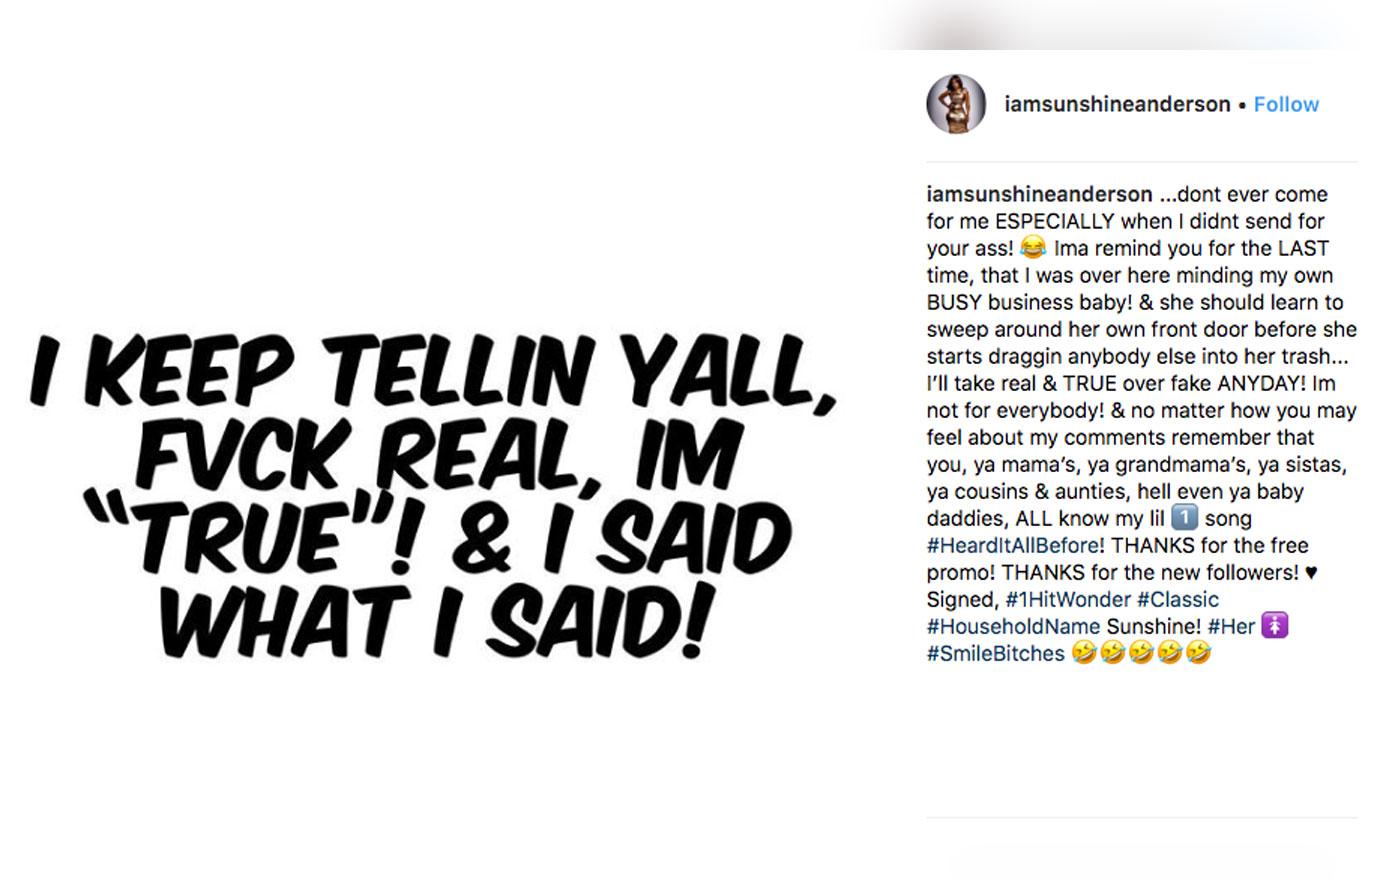Click the blue keycap 1 emoji near 'song'
Screen dimensions: 1380x880
[x=1185, y=518]
